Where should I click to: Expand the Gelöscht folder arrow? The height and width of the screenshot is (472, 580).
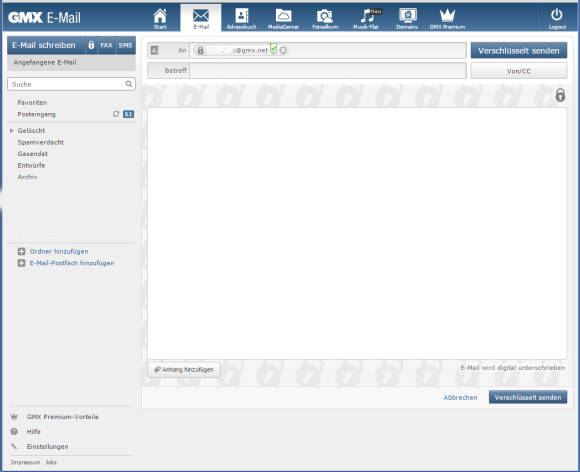pos(11,131)
